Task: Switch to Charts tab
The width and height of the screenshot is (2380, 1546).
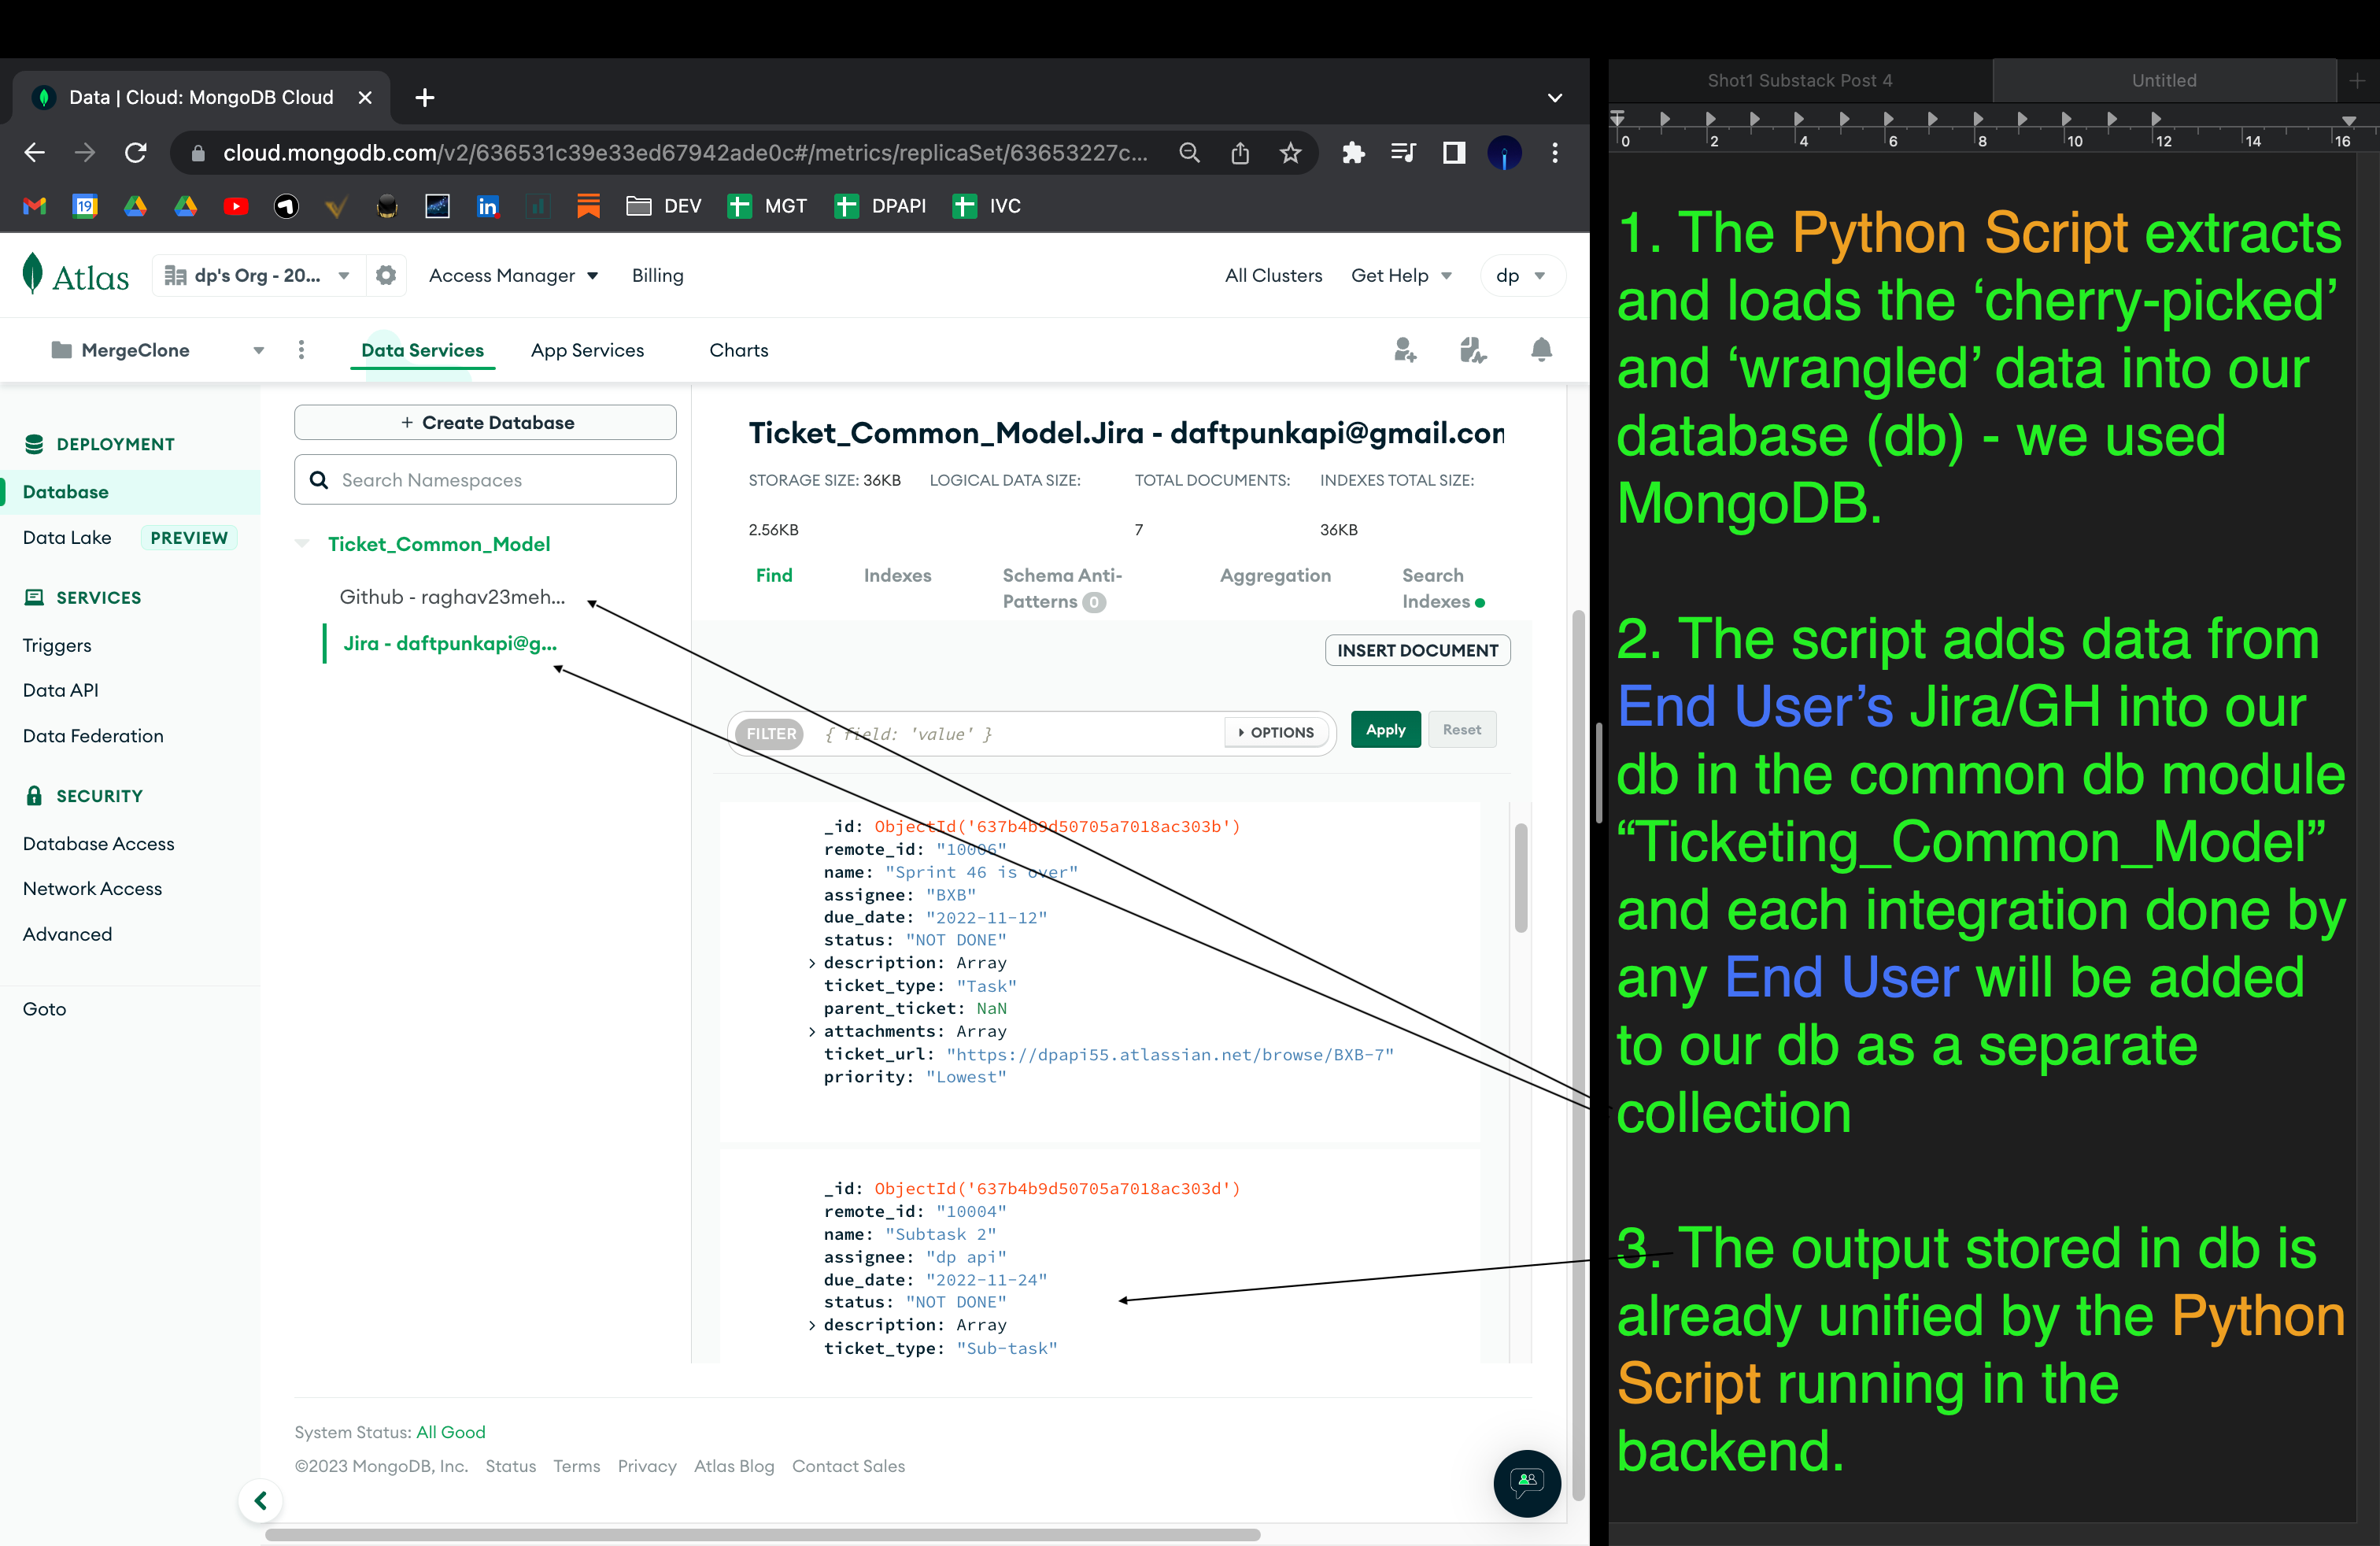Action: pyautogui.click(x=738, y=351)
